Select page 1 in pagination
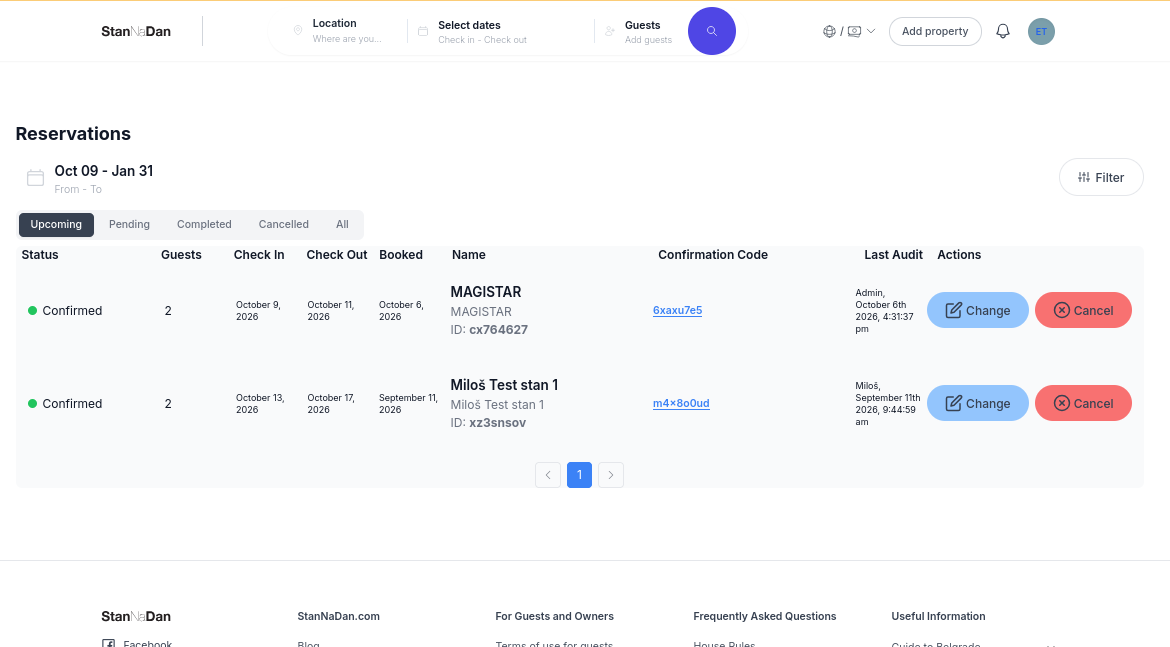 (x=579, y=475)
